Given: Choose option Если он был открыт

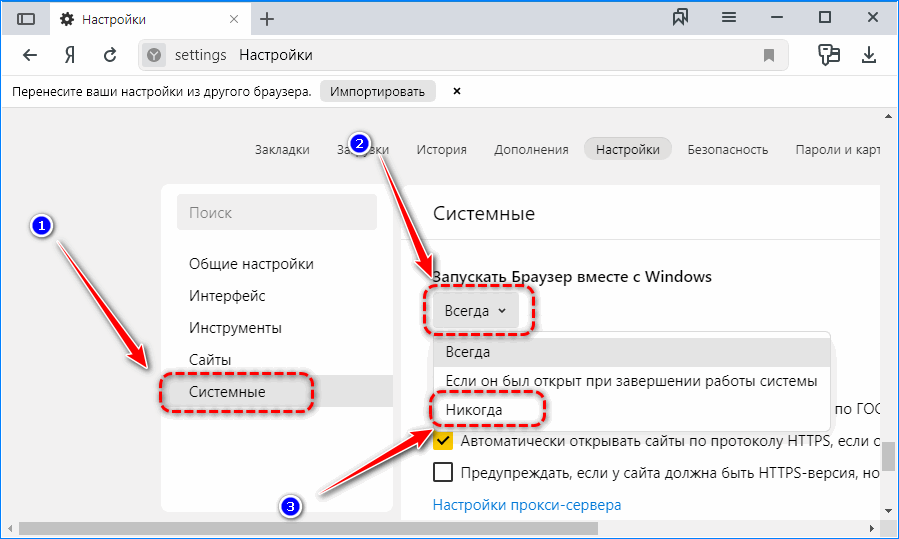Looking at the screenshot, I should 631,381.
